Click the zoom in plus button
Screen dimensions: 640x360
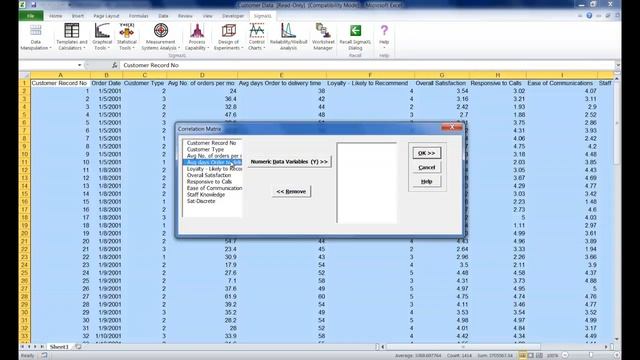click(616, 356)
